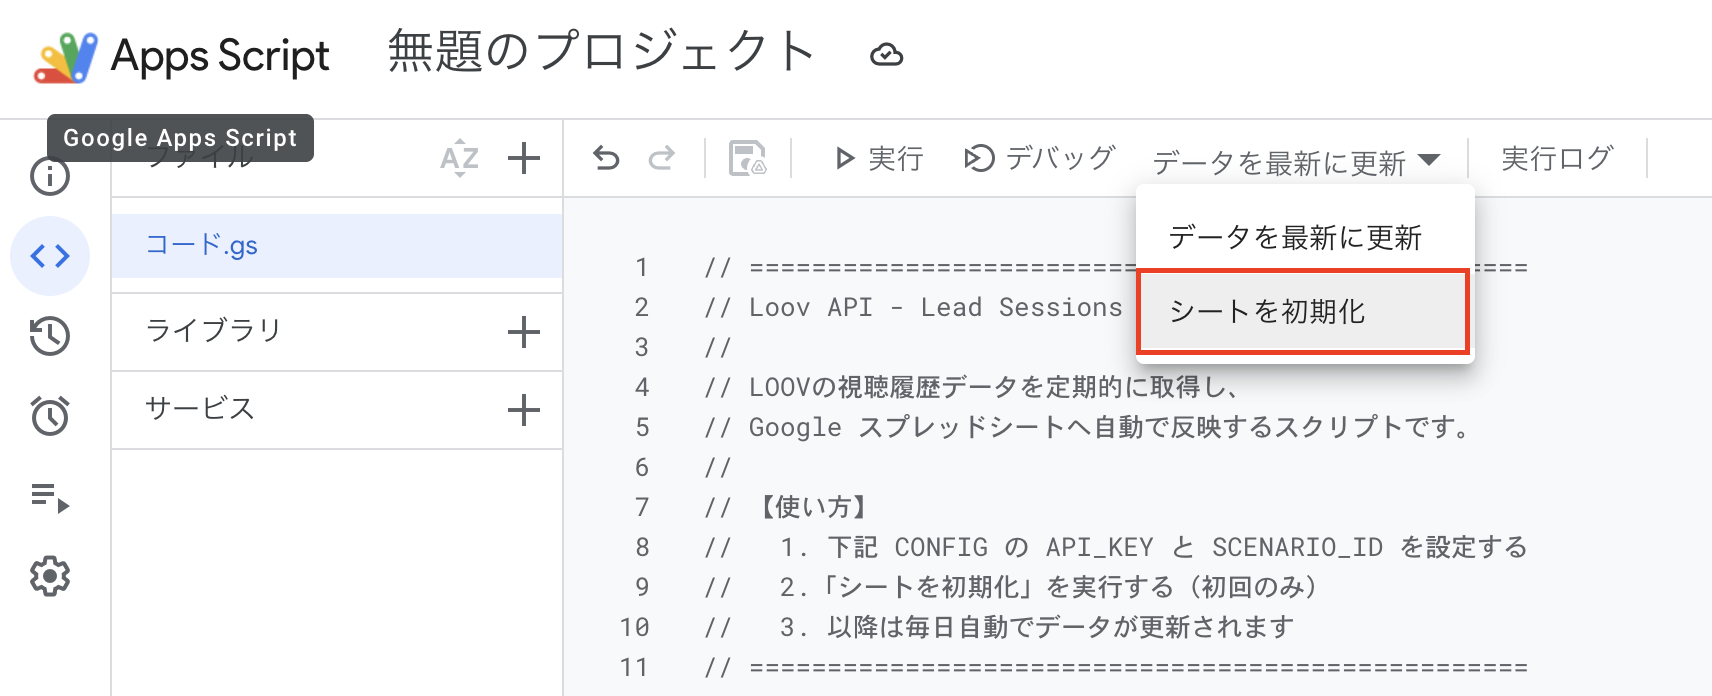Open Project Settings gear icon
Screen dimensions: 1712x696
coord(50,576)
